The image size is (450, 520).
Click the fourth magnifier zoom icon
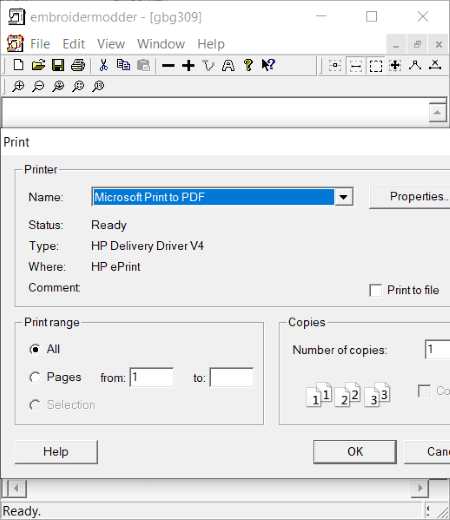click(x=78, y=86)
